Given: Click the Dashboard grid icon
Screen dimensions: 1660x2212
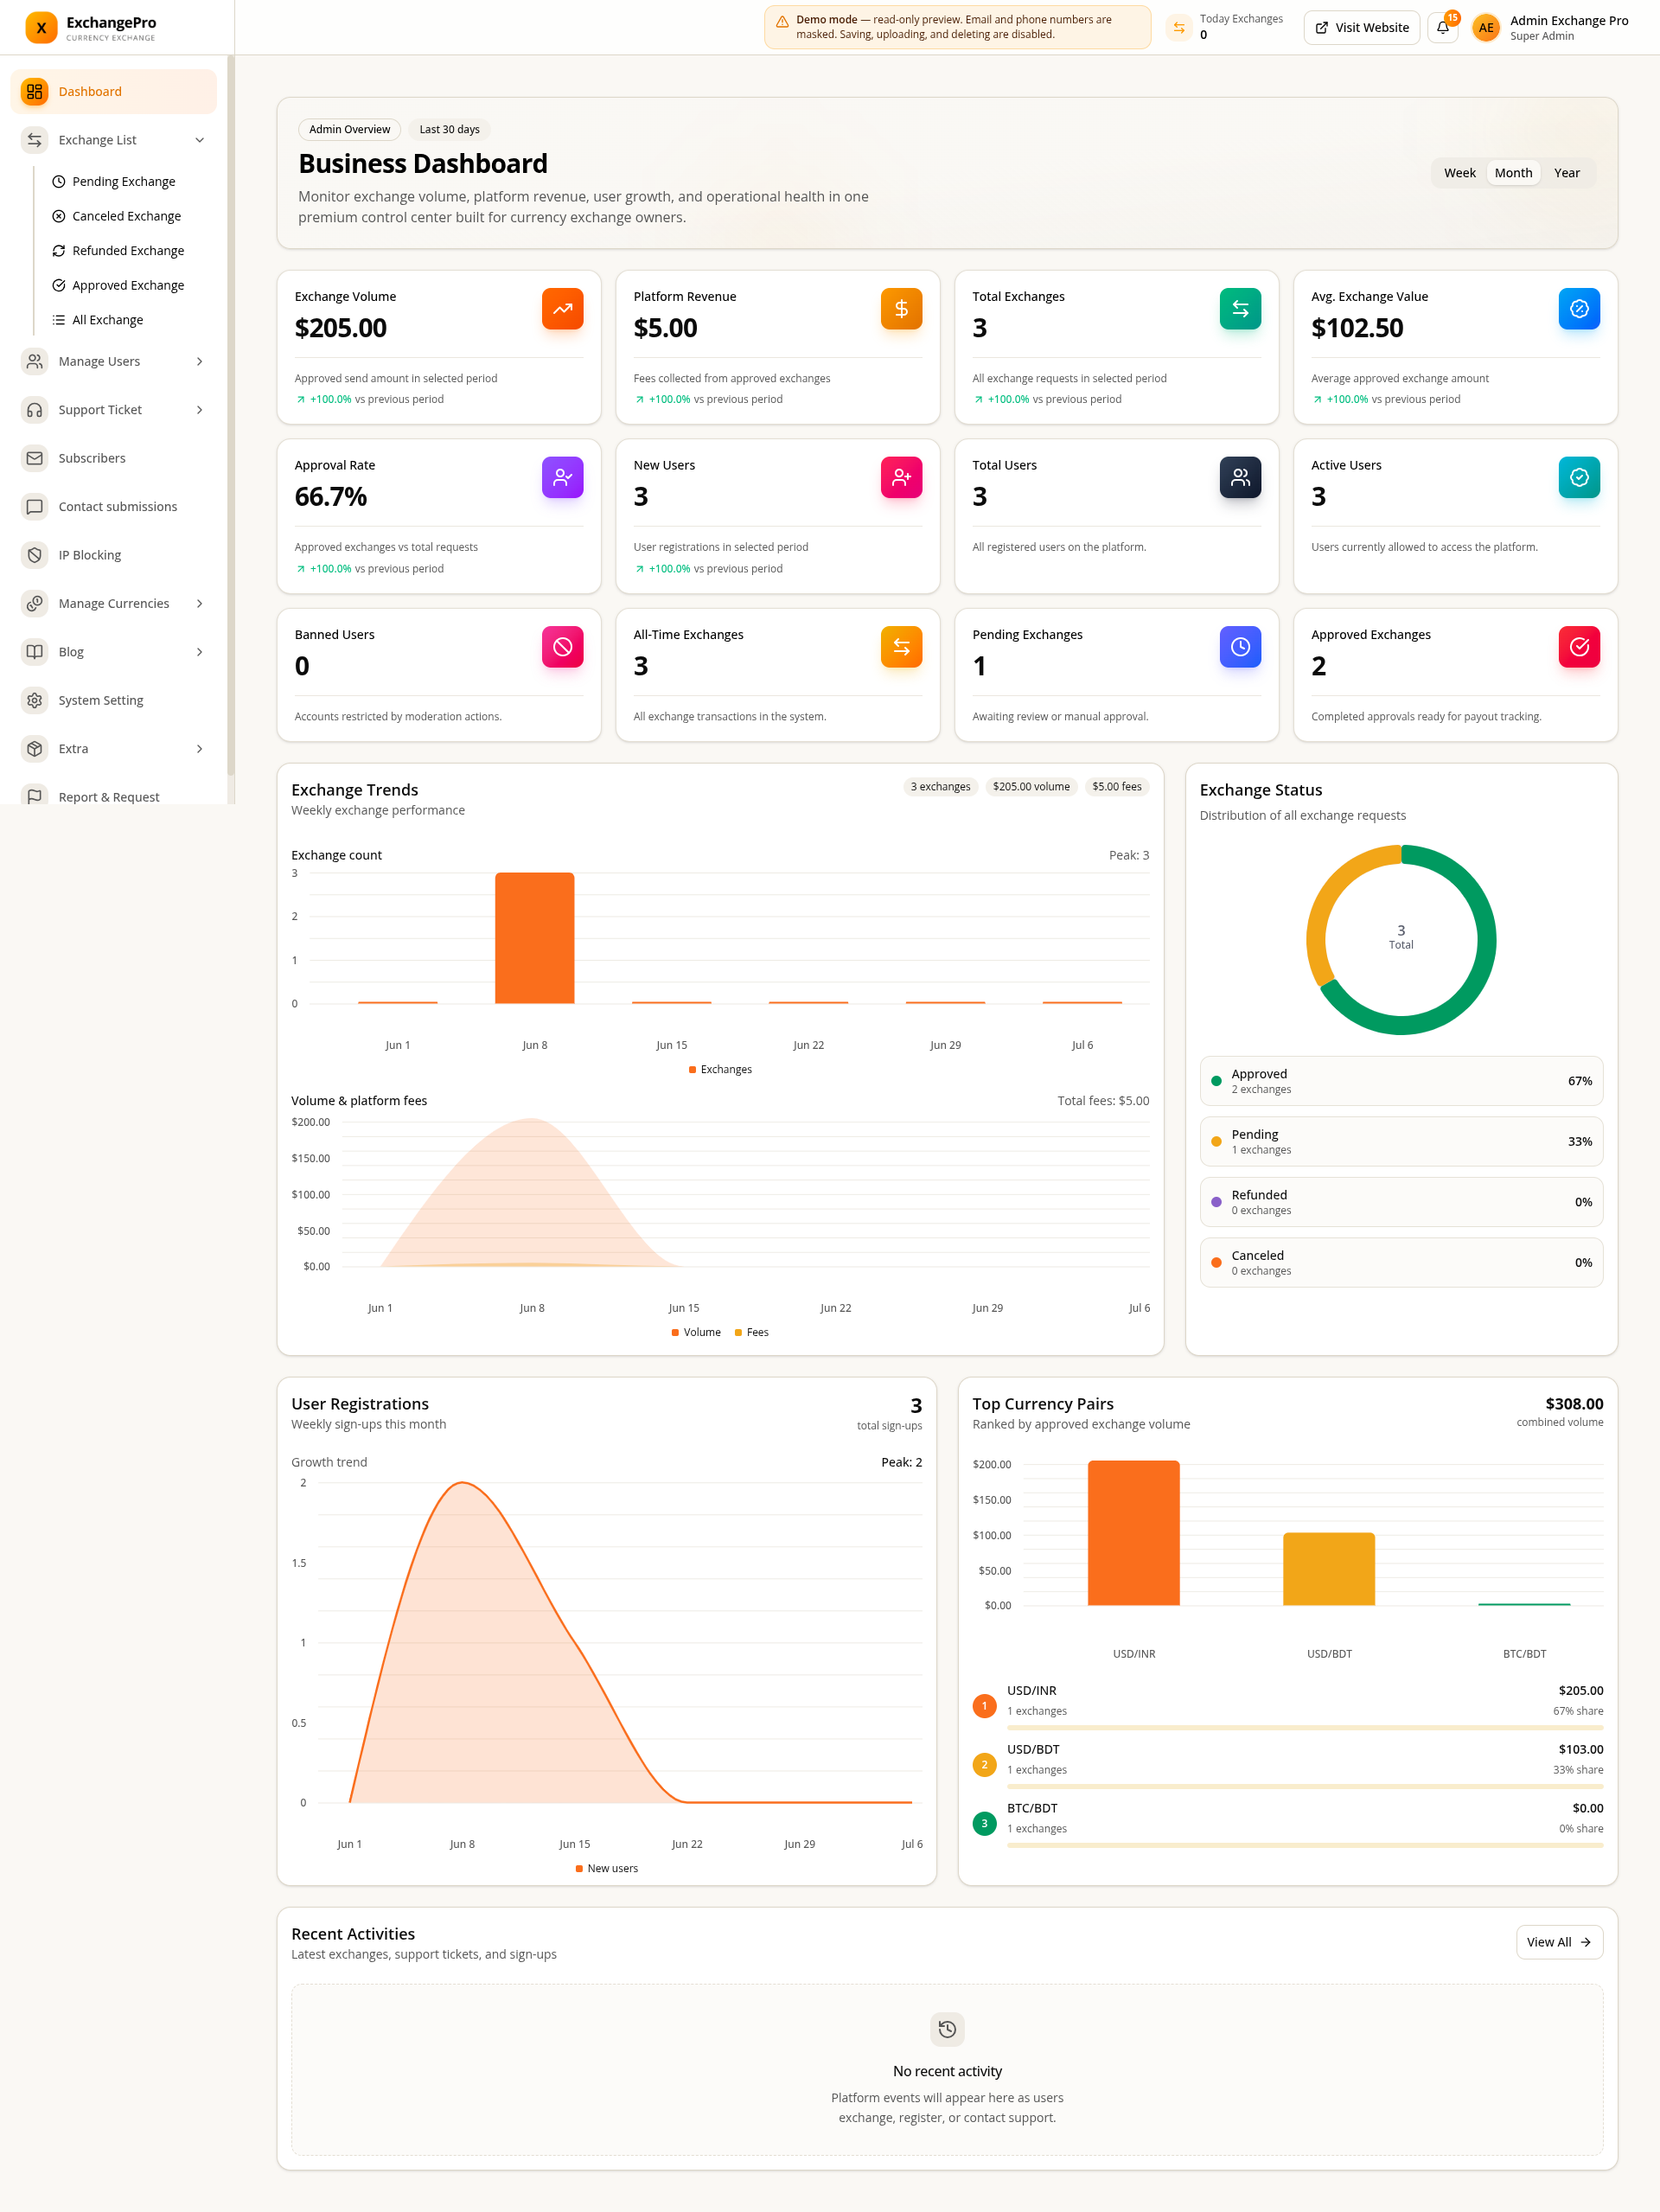Looking at the screenshot, I should pos(35,92).
